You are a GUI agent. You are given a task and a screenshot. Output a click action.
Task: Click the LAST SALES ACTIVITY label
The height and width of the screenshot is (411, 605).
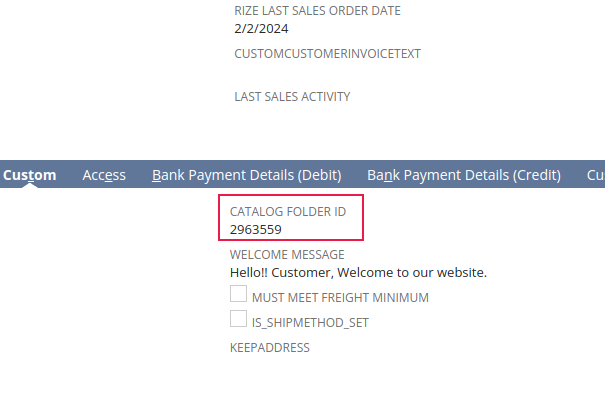point(292,97)
